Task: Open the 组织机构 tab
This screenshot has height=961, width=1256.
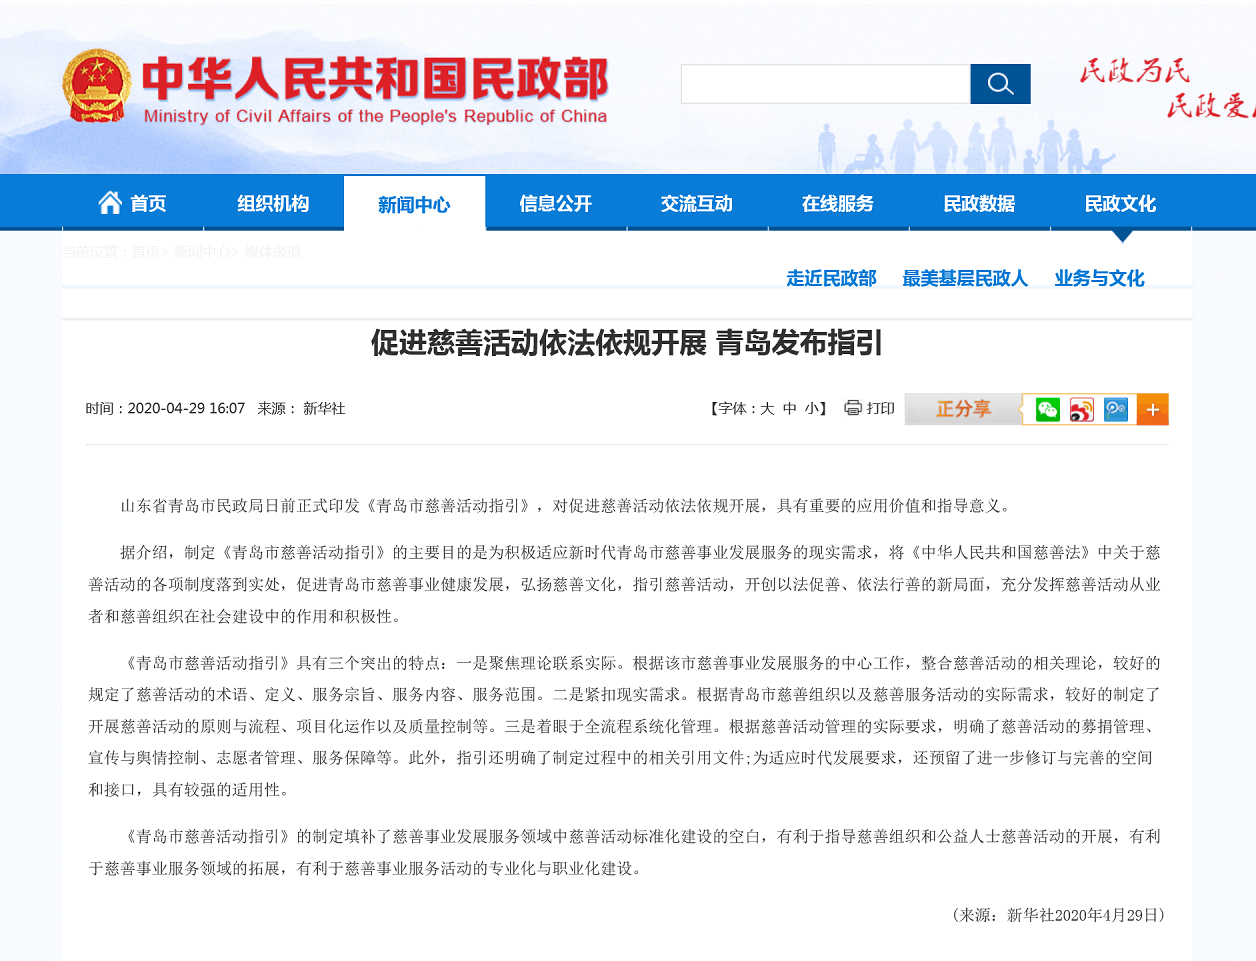Action: [273, 204]
